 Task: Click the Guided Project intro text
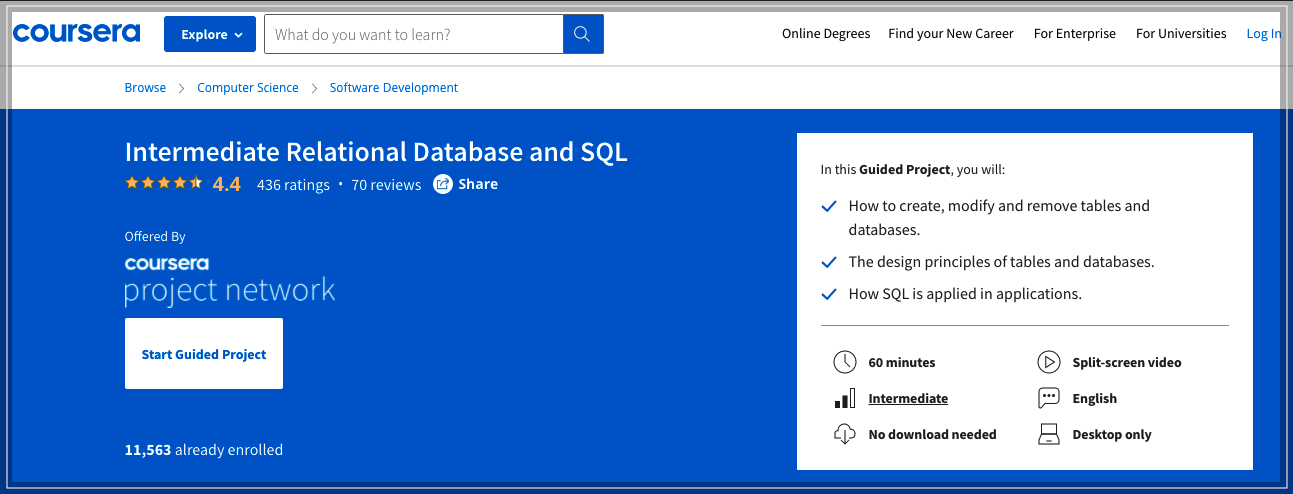pyautogui.click(x=912, y=169)
